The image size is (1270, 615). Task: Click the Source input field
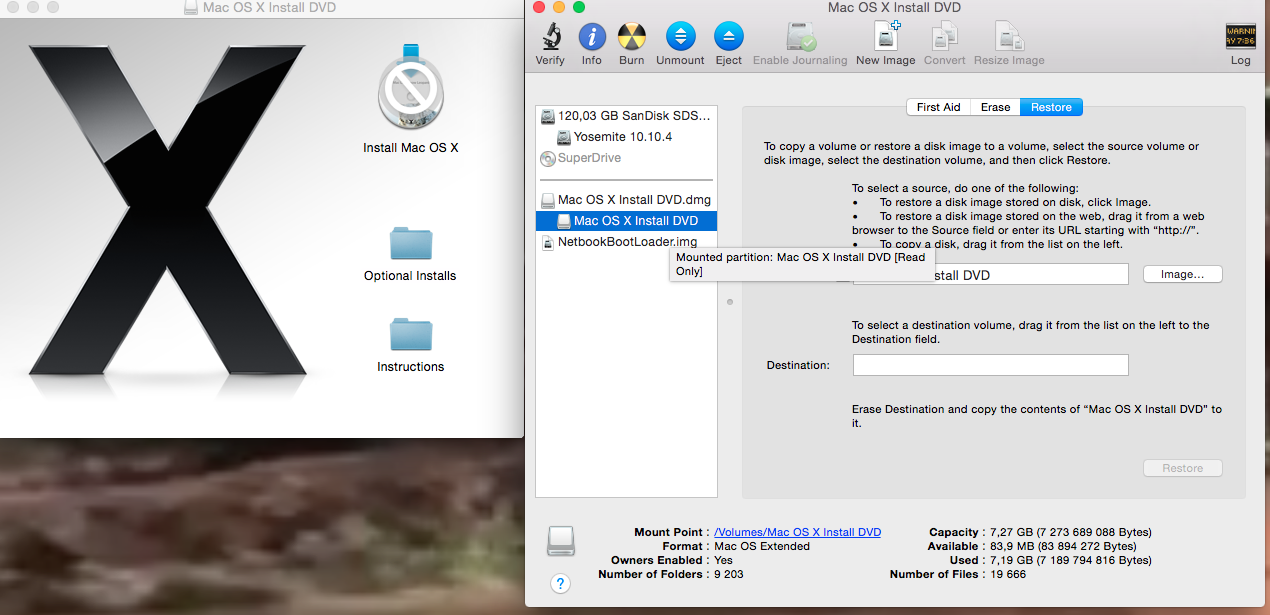[990, 274]
